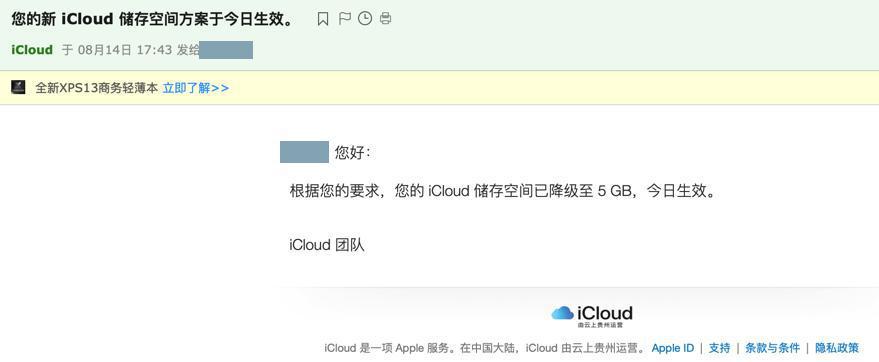Print the email with the printer icon
This screenshot has height=362, width=879.
385,18
